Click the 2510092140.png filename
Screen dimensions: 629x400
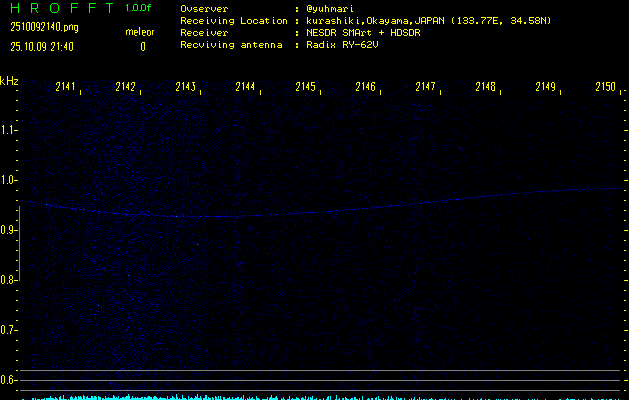(x=44, y=28)
